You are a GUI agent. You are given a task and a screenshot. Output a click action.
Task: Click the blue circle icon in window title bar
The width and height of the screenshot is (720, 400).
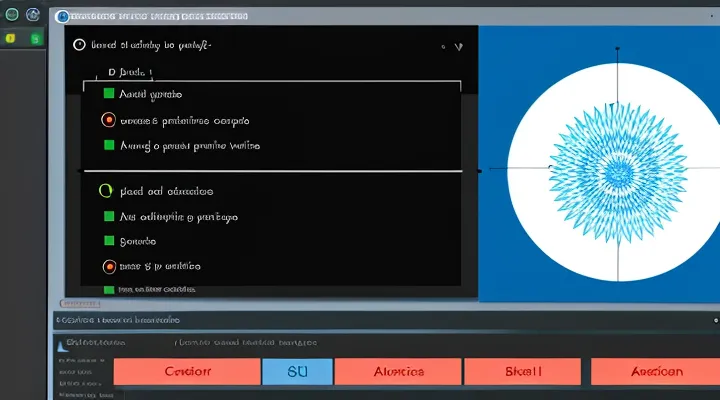pos(64,16)
